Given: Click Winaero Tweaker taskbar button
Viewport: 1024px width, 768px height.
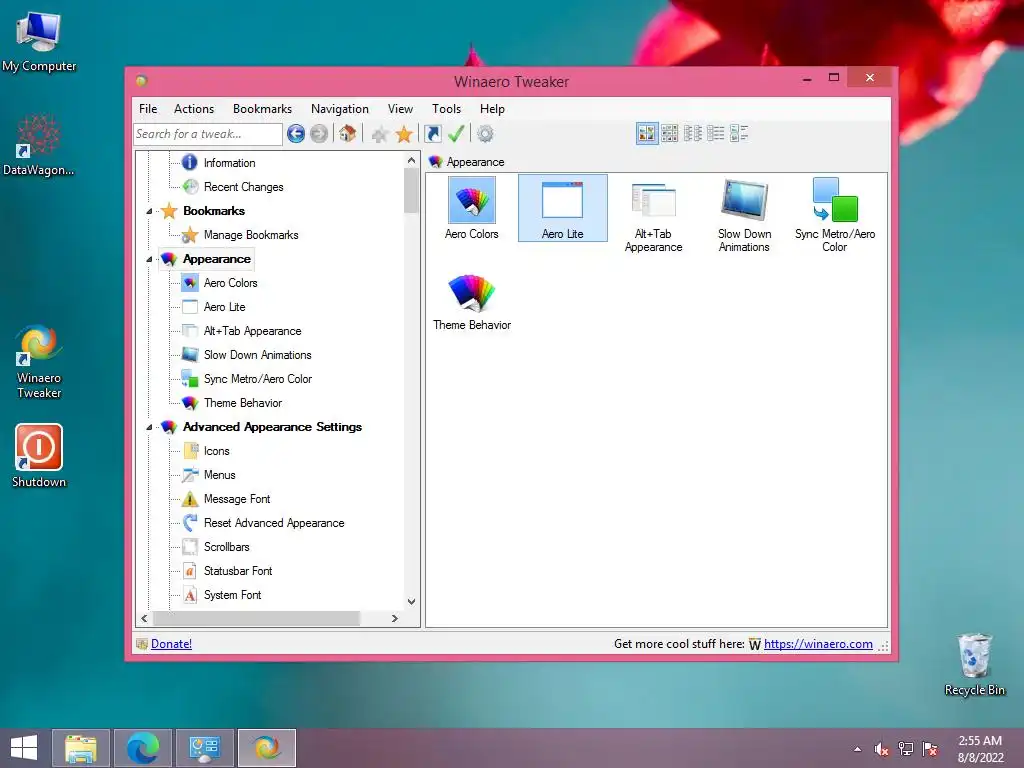Looking at the screenshot, I should click(x=266, y=748).
